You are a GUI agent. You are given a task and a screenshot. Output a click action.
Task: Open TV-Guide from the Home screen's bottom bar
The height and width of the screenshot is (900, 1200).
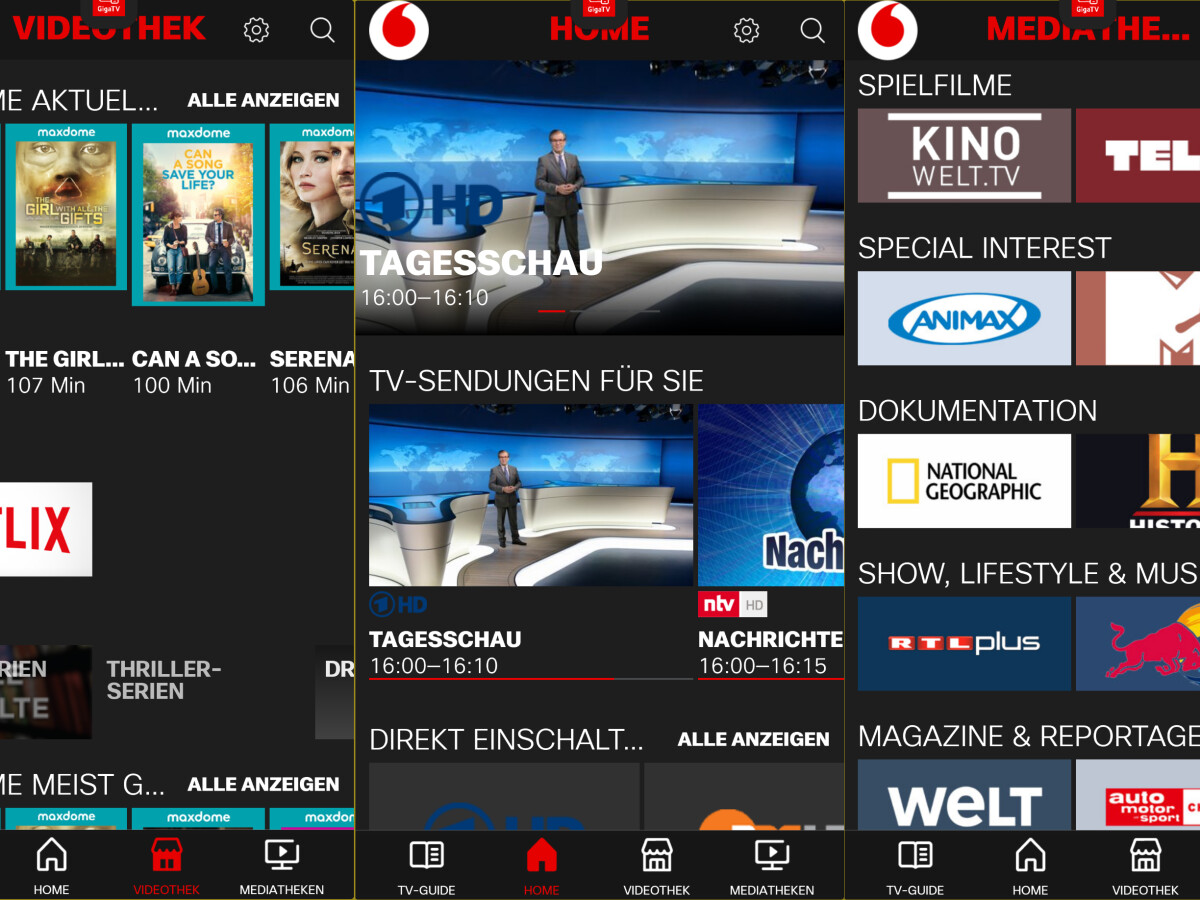pyautogui.click(x=426, y=866)
